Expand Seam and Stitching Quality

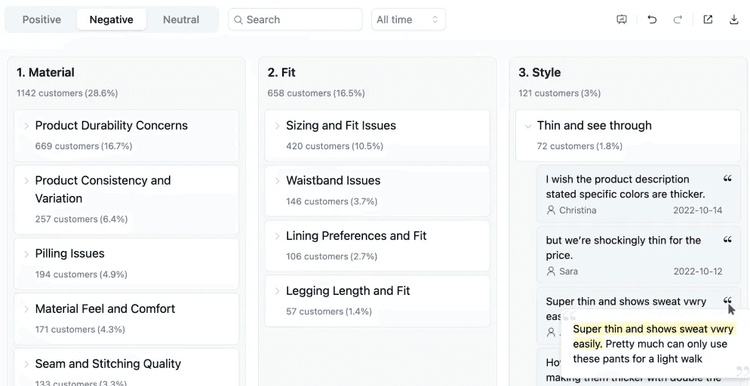tap(27, 364)
